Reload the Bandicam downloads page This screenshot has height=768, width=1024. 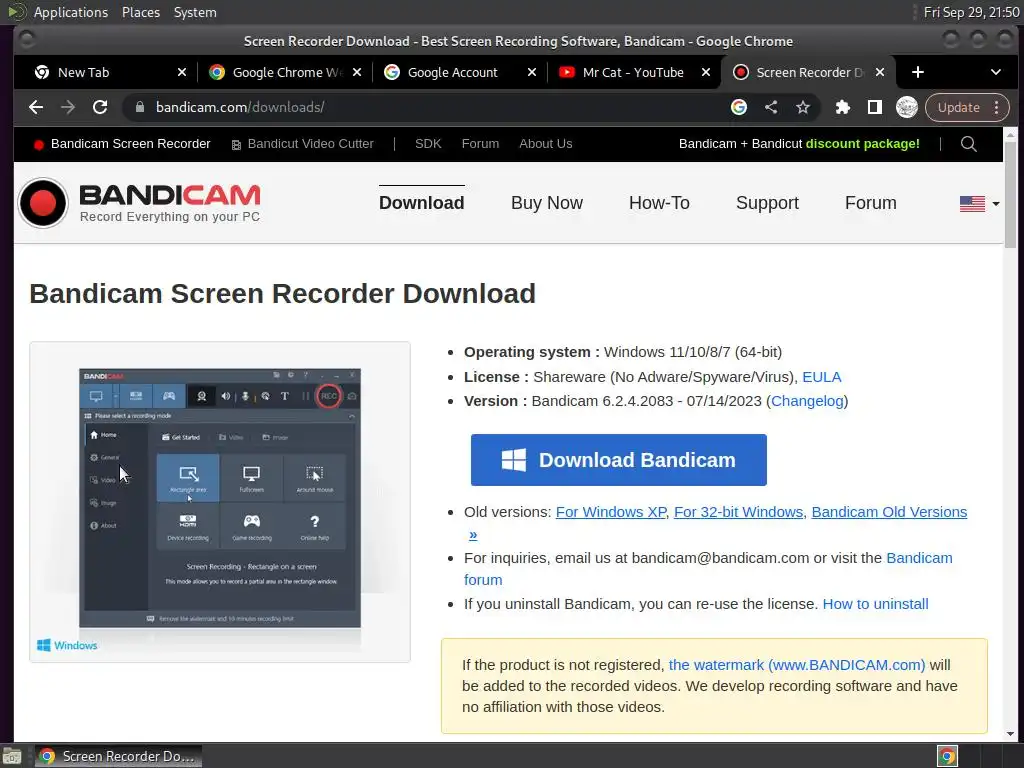[x=100, y=107]
